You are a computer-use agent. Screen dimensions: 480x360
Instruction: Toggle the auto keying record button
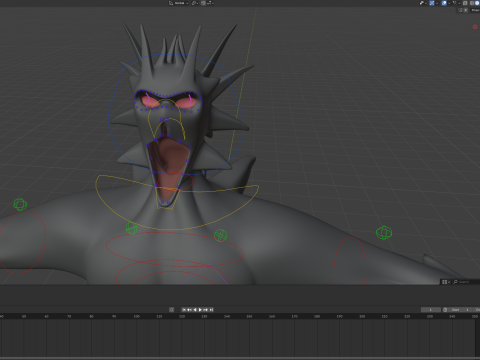pos(171,310)
